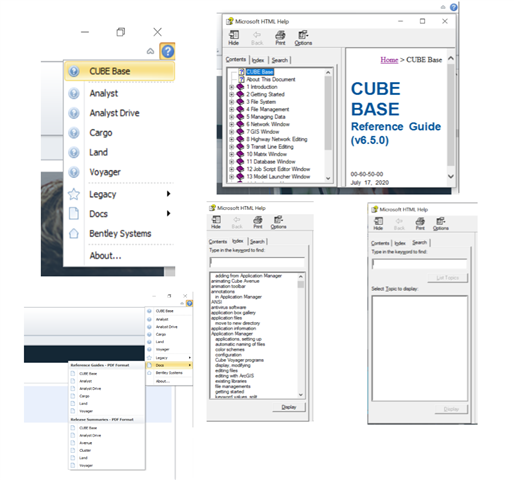Expand the 5 Managing Data tree node
This screenshot has width=514, height=480.
click(x=232, y=117)
